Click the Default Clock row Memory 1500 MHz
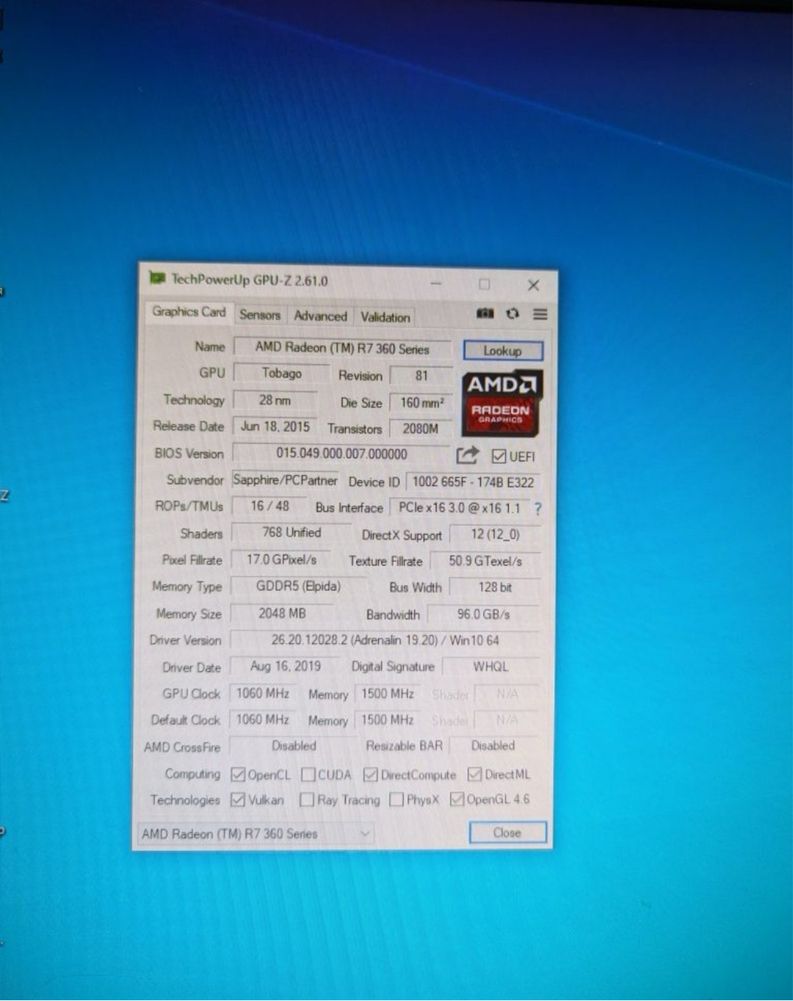This screenshot has width=793, height=1001. pyautogui.click(x=388, y=720)
